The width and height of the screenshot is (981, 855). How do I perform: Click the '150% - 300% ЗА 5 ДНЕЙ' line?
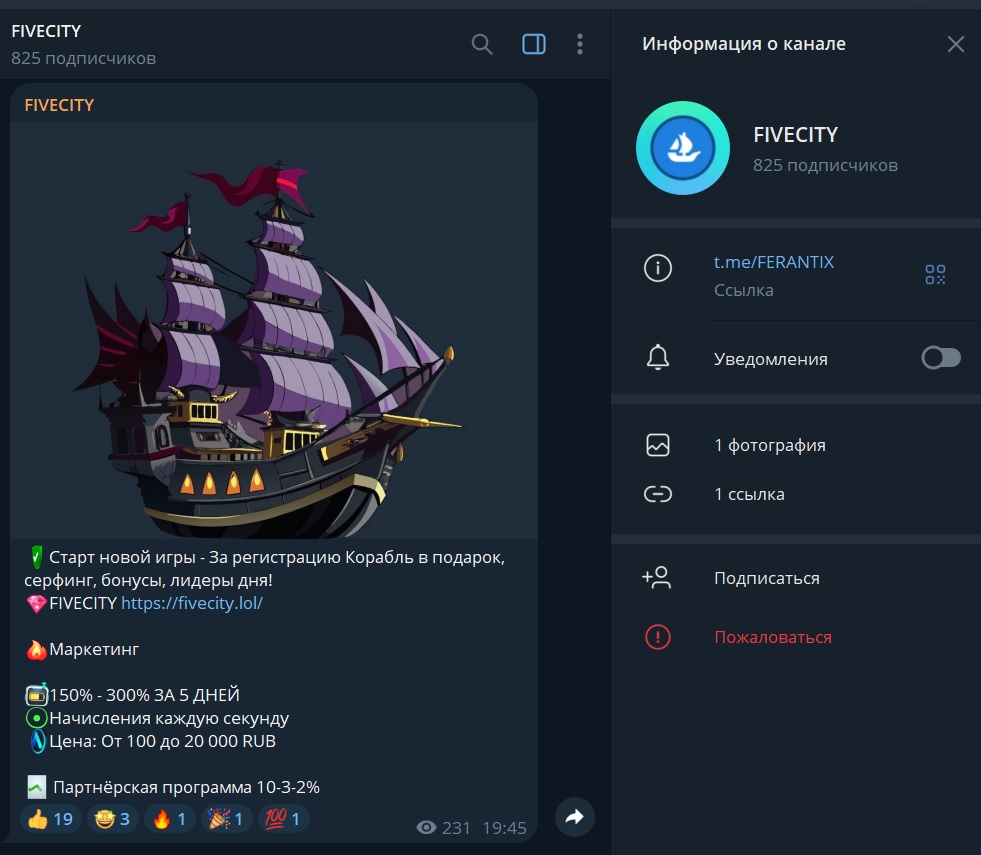tap(145, 695)
